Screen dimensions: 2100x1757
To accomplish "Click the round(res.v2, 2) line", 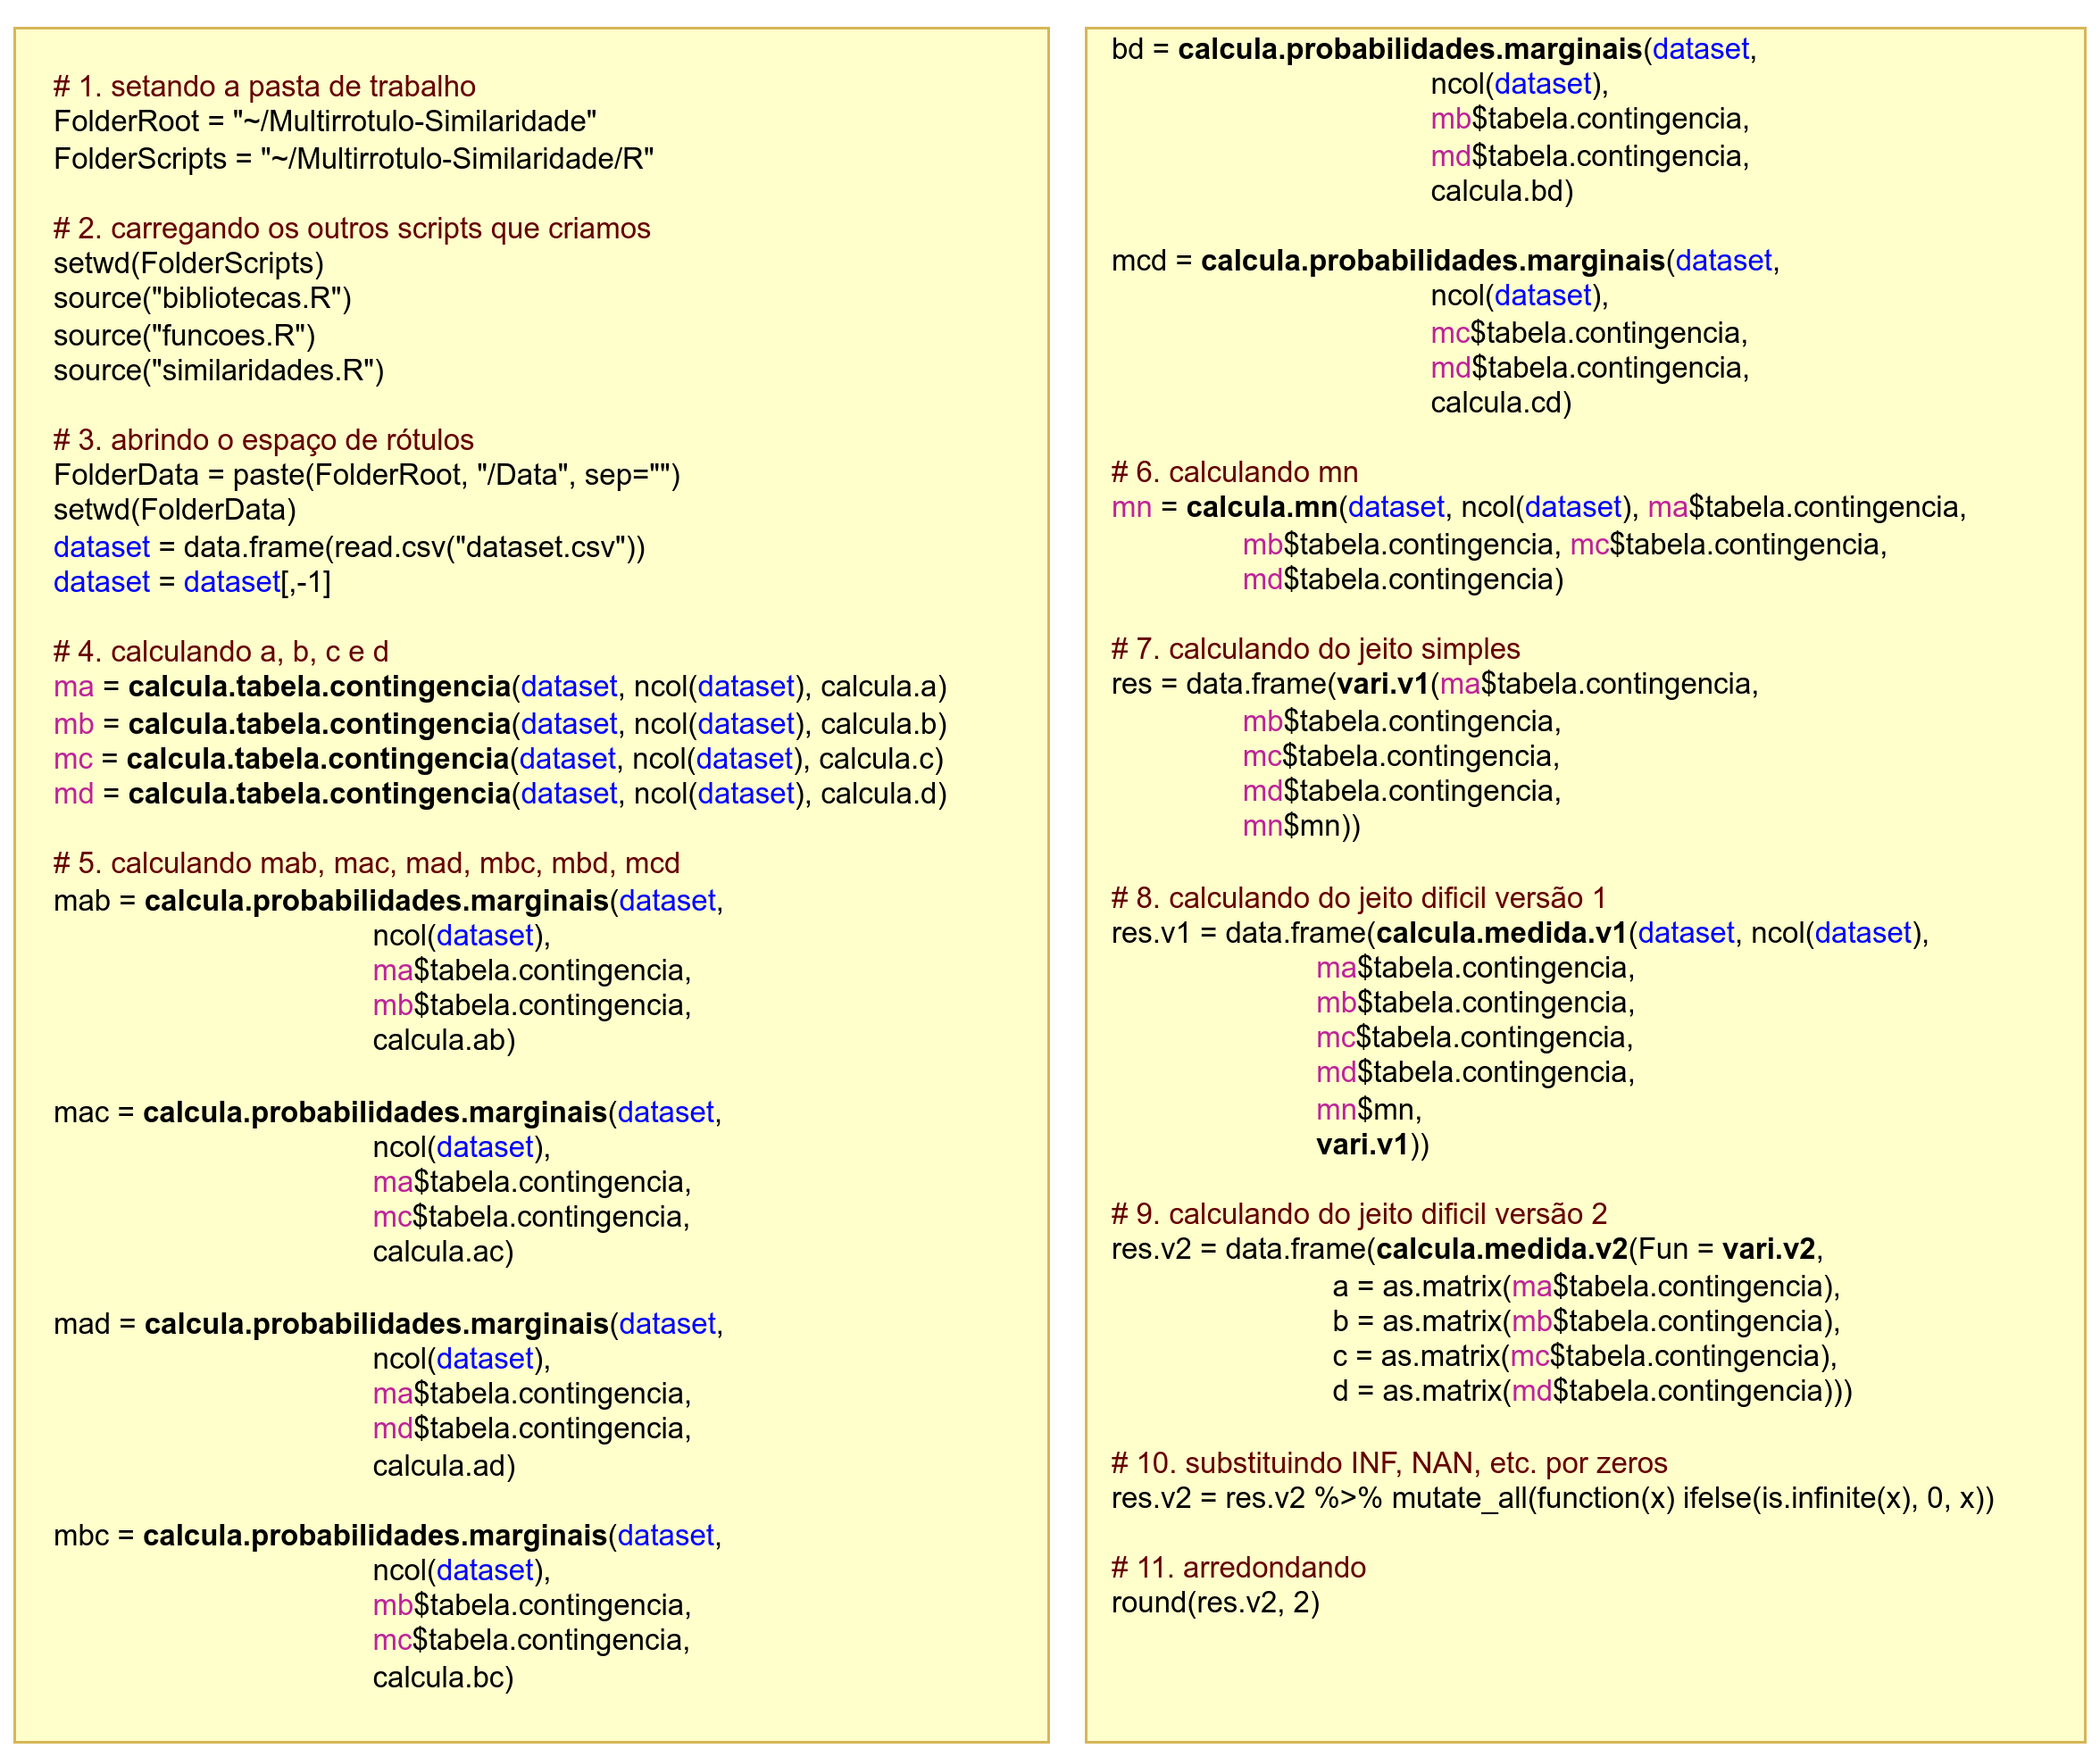I will coord(1215,1603).
